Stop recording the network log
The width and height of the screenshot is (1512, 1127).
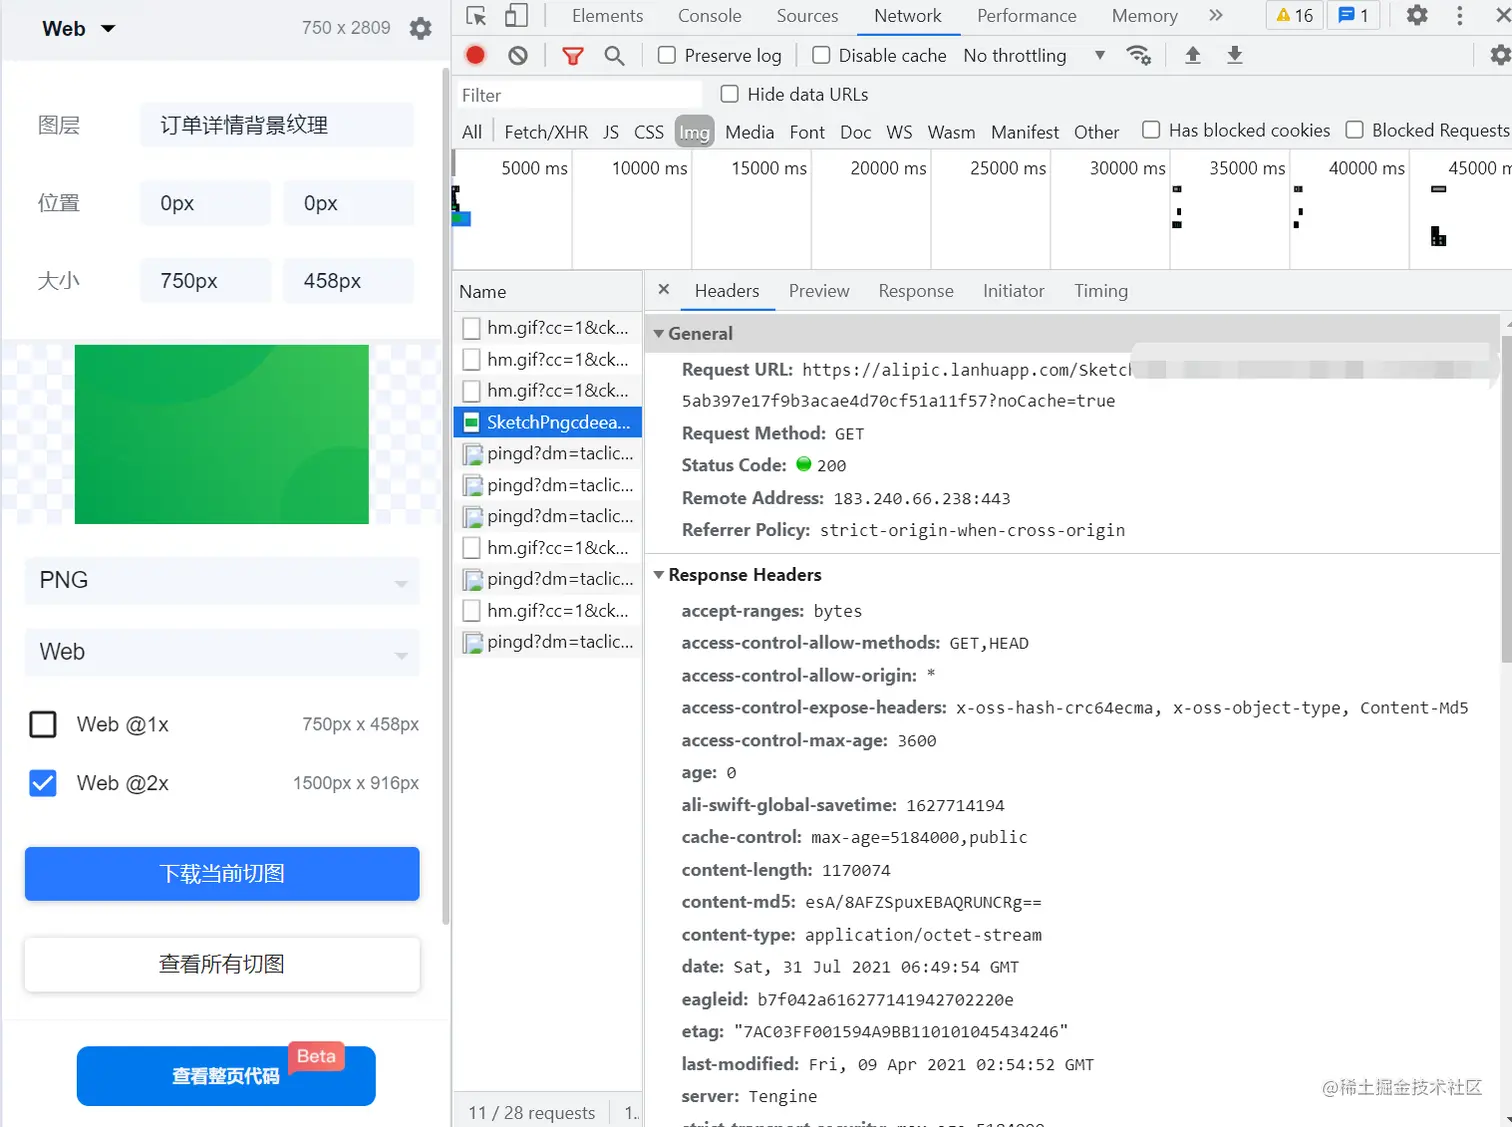pyautogui.click(x=475, y=55)
